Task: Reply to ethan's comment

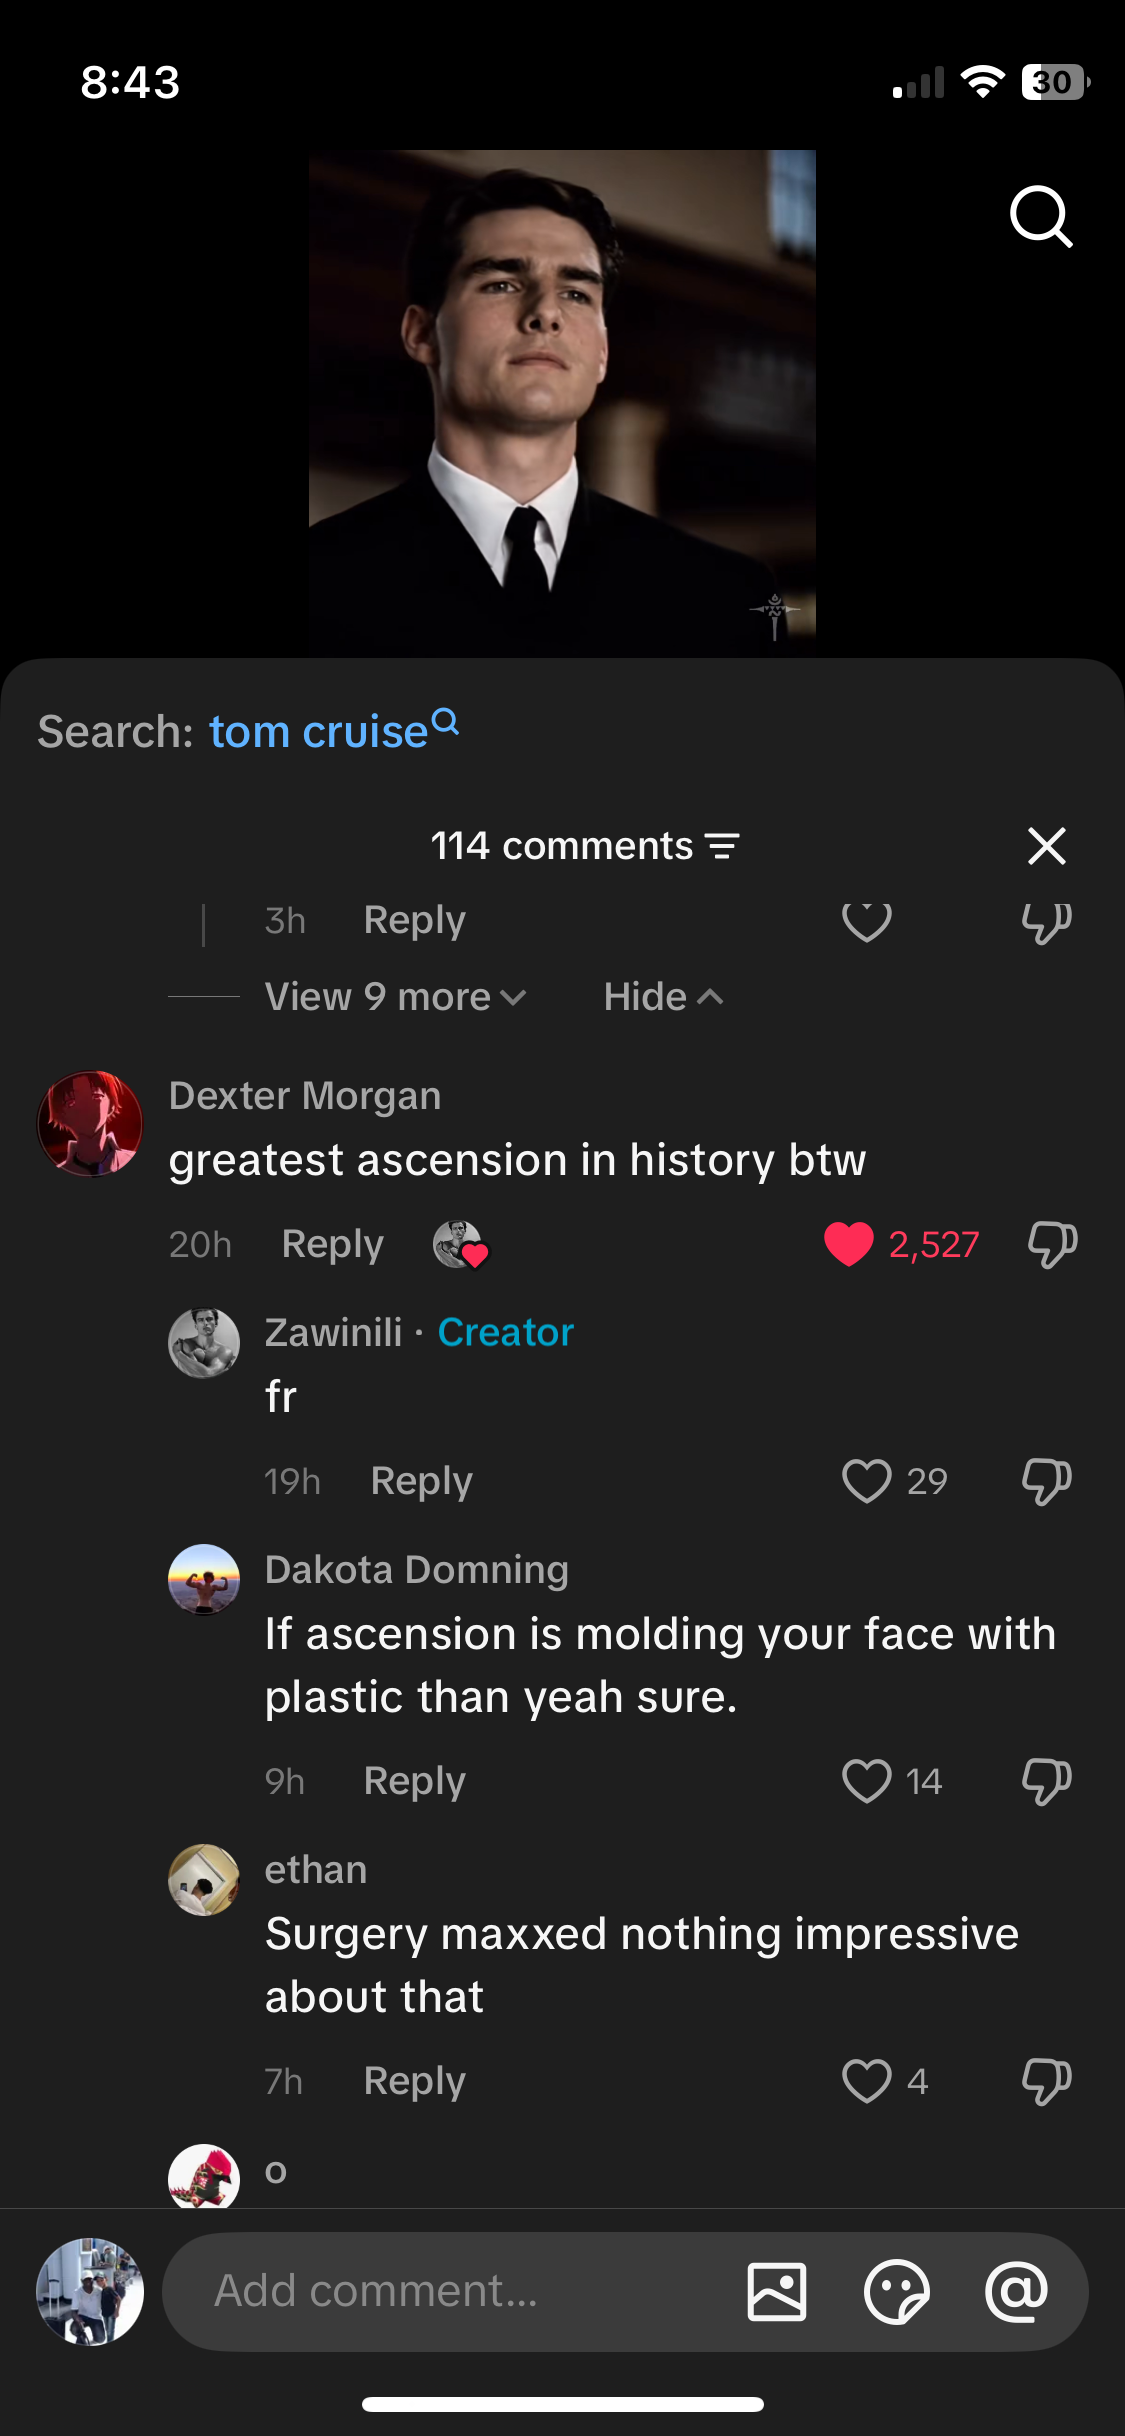Action: point(415,2081)
